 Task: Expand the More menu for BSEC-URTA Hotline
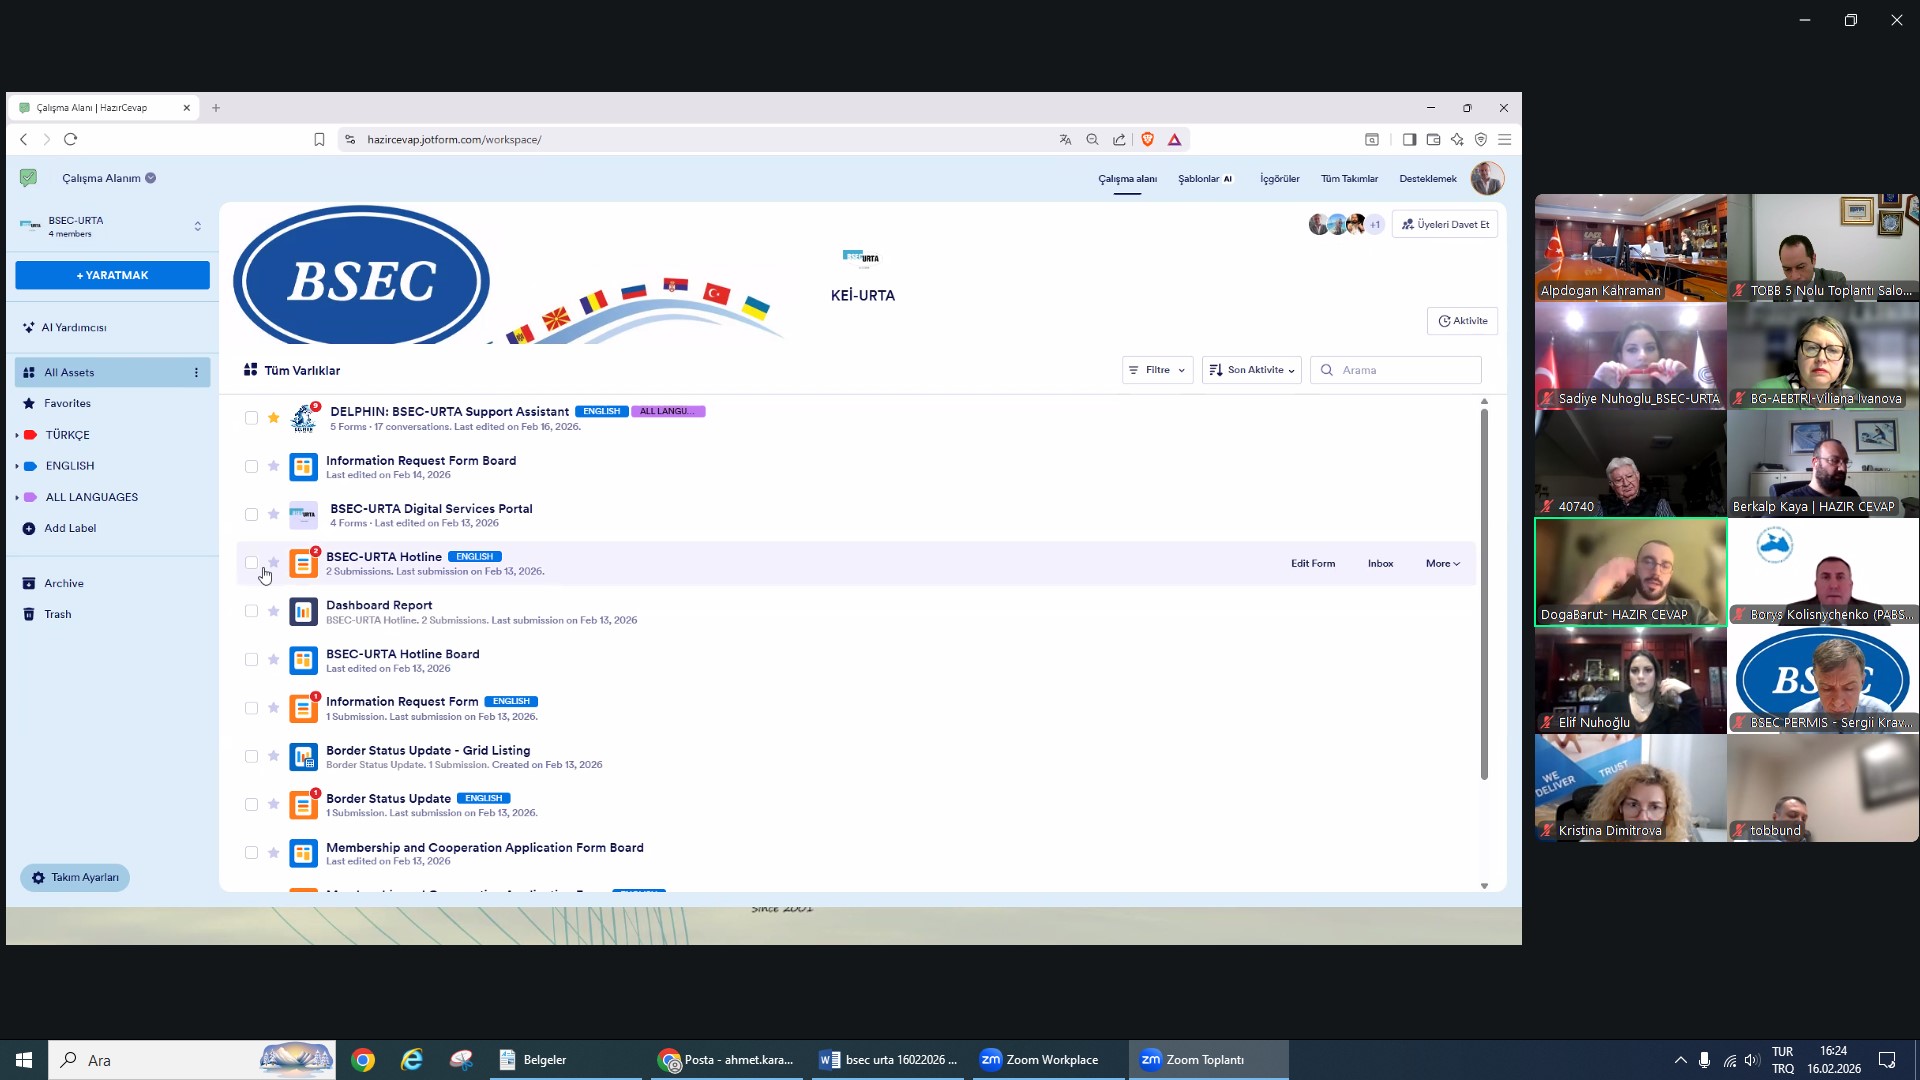[x=1442, y=564]
